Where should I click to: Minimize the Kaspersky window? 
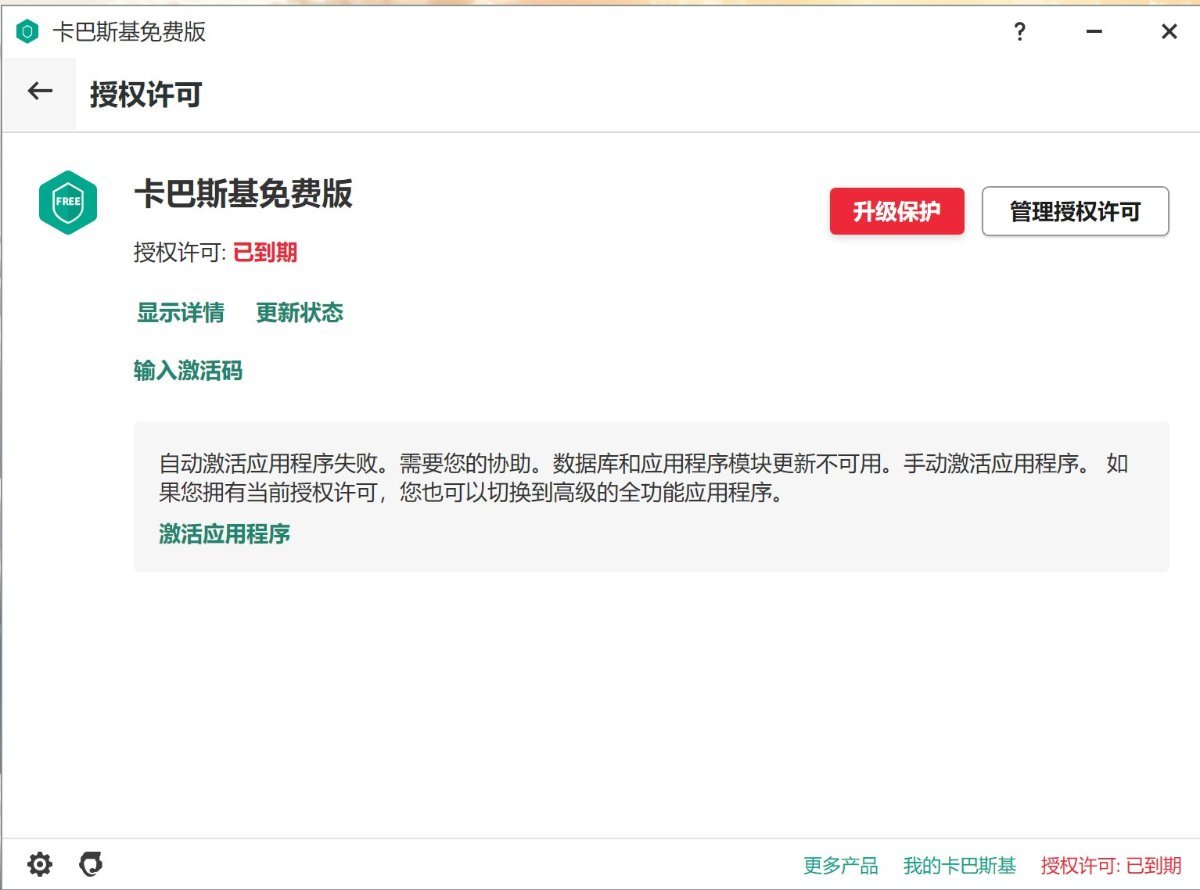(1094, 32)
